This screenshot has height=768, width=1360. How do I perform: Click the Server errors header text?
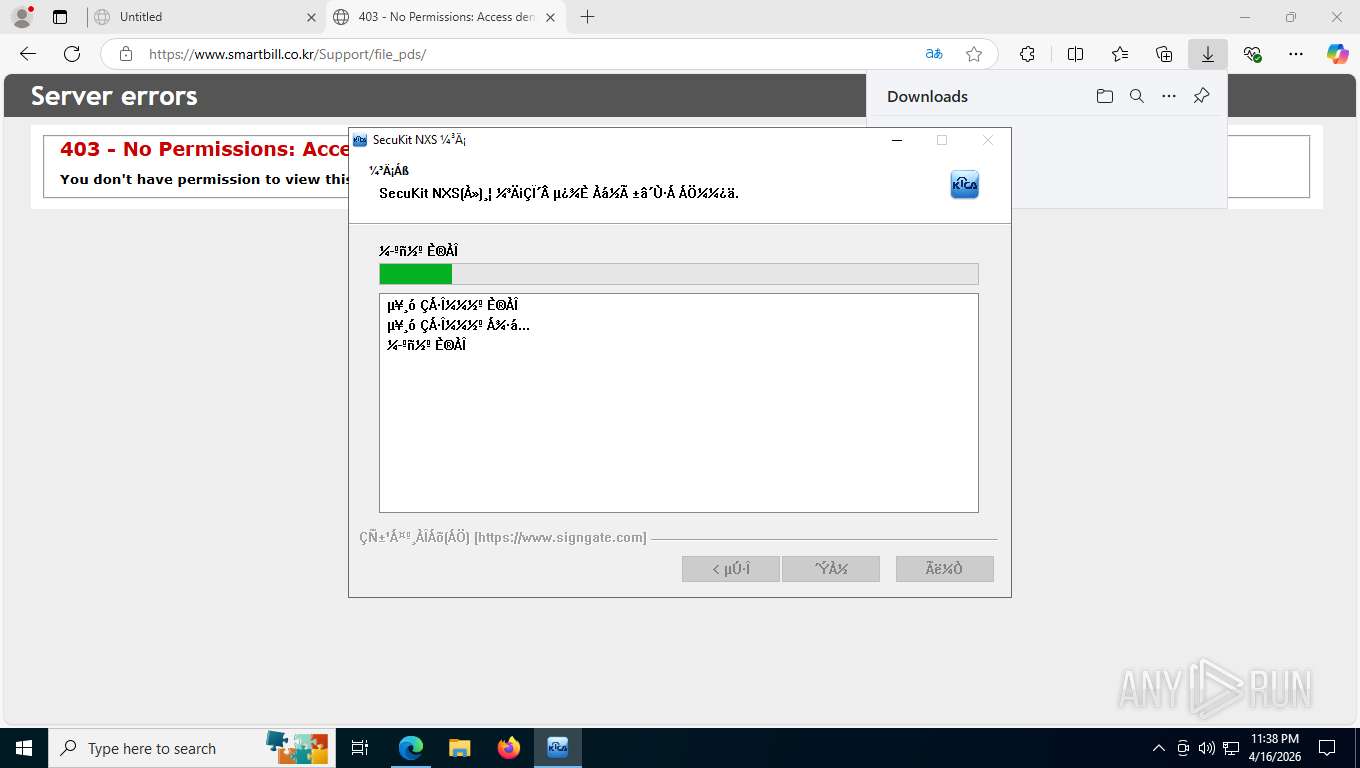click(x=114, y=96)
